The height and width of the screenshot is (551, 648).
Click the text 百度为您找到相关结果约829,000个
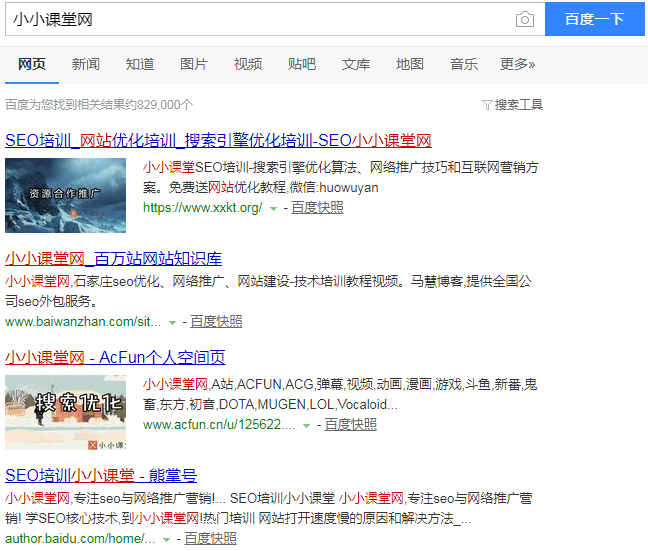(99, 105)
